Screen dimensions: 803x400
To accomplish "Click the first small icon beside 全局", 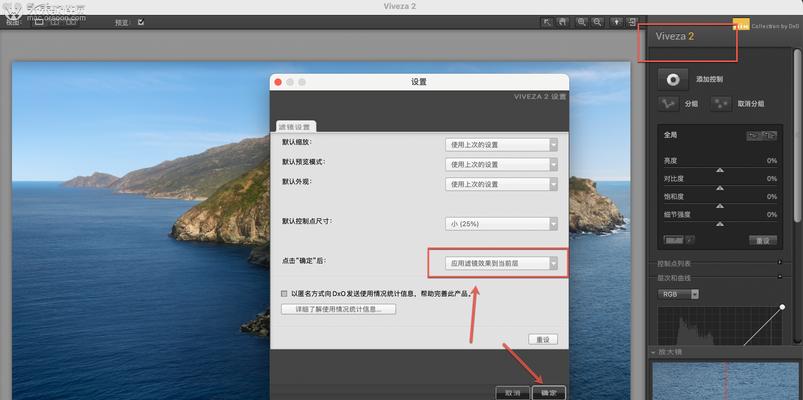I will [x=754, y=136].
